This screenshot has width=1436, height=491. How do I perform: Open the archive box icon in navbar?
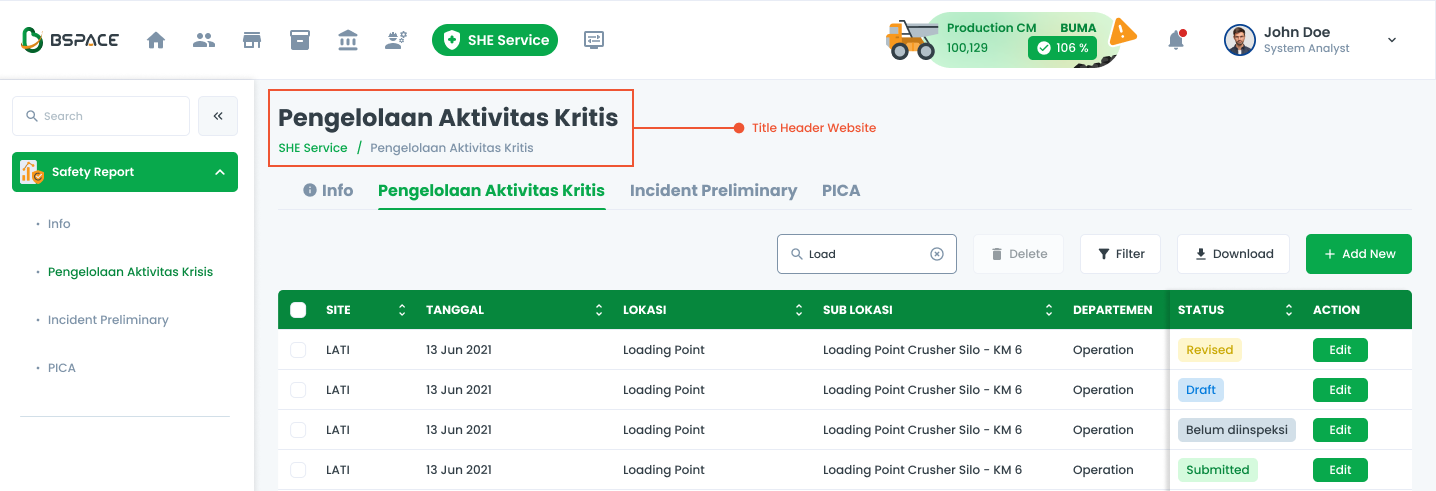300,40
